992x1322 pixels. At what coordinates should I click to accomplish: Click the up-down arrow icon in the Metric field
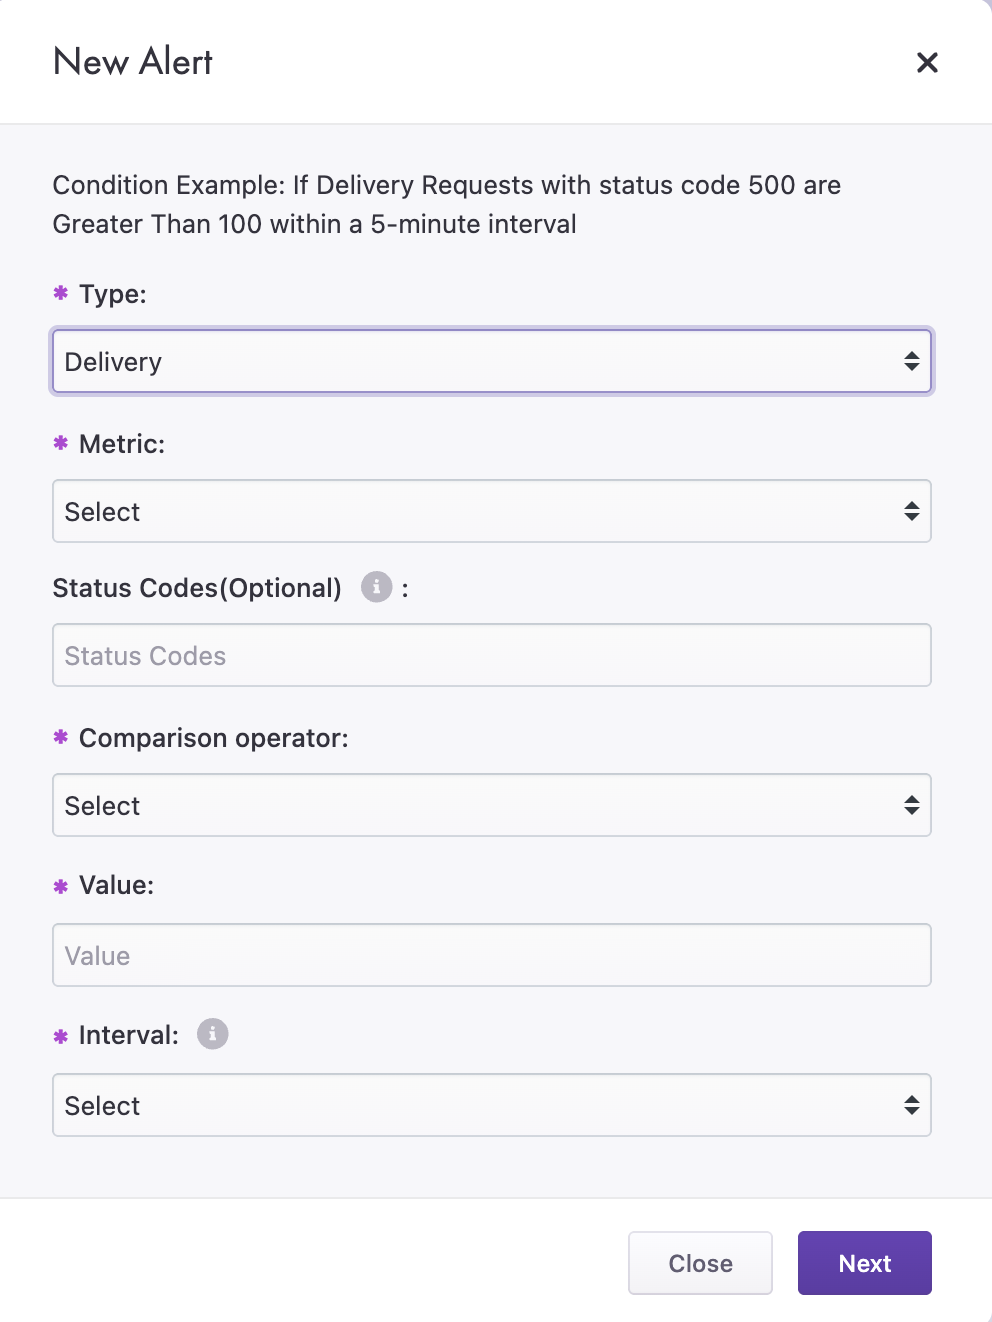pyautogui.click(x=911, y=511)
